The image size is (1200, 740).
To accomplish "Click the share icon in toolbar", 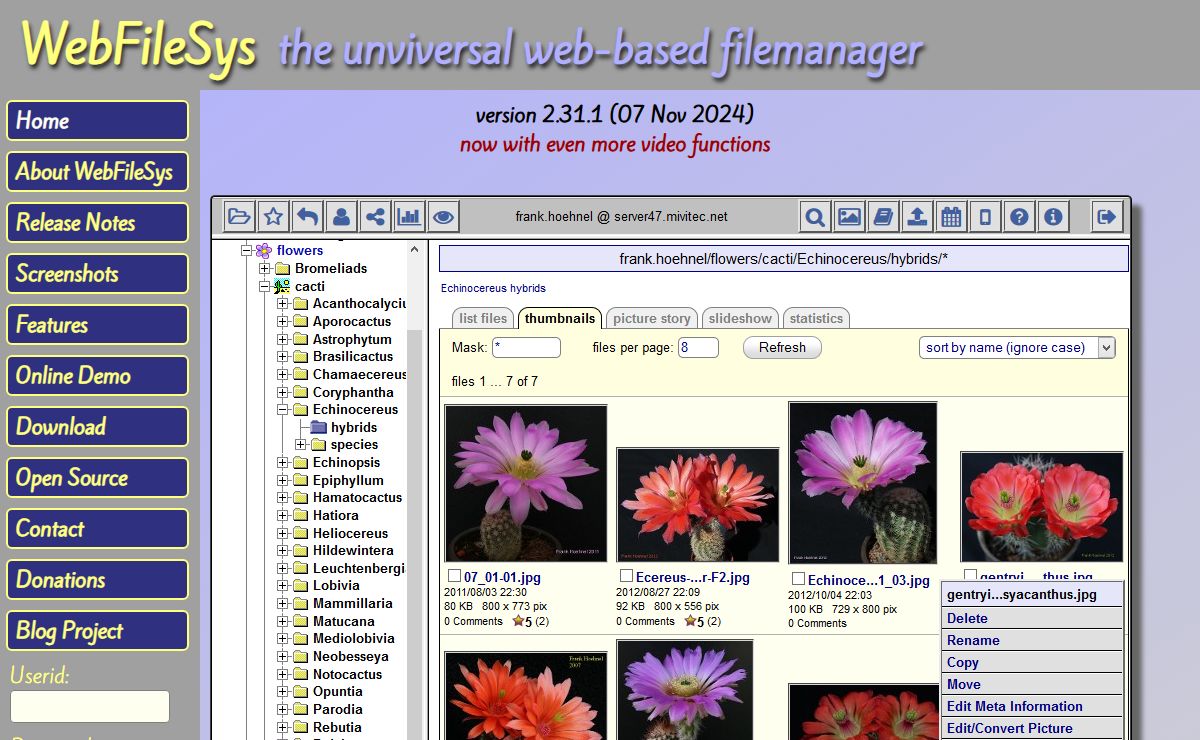I will pos(375,216).
